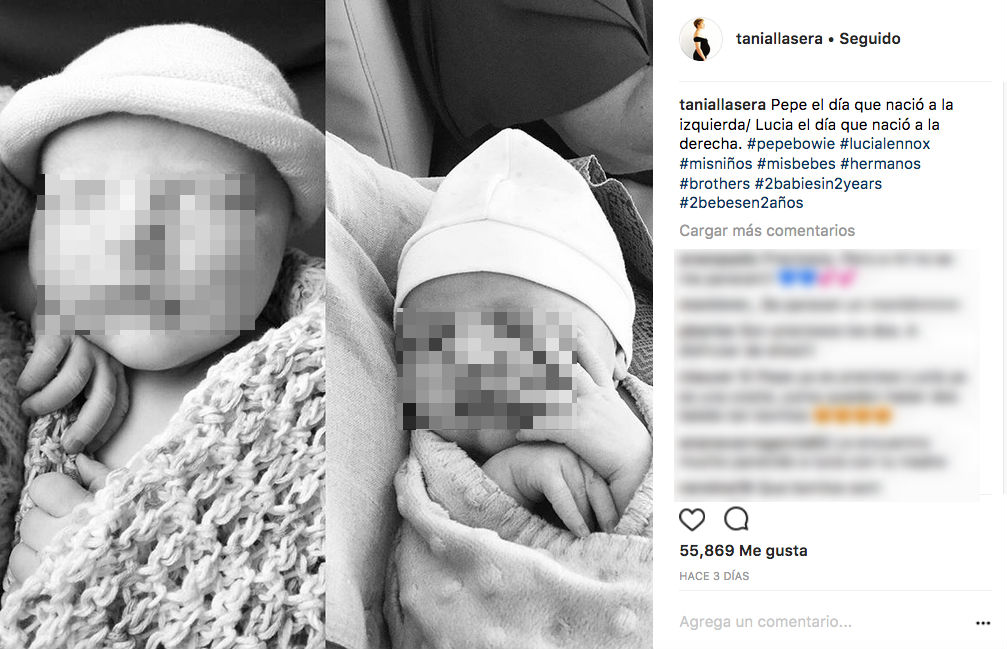Select the left baby photo with the brimmed hat
This screenshot has height=649, width=1007.
[x=162, y=324]
